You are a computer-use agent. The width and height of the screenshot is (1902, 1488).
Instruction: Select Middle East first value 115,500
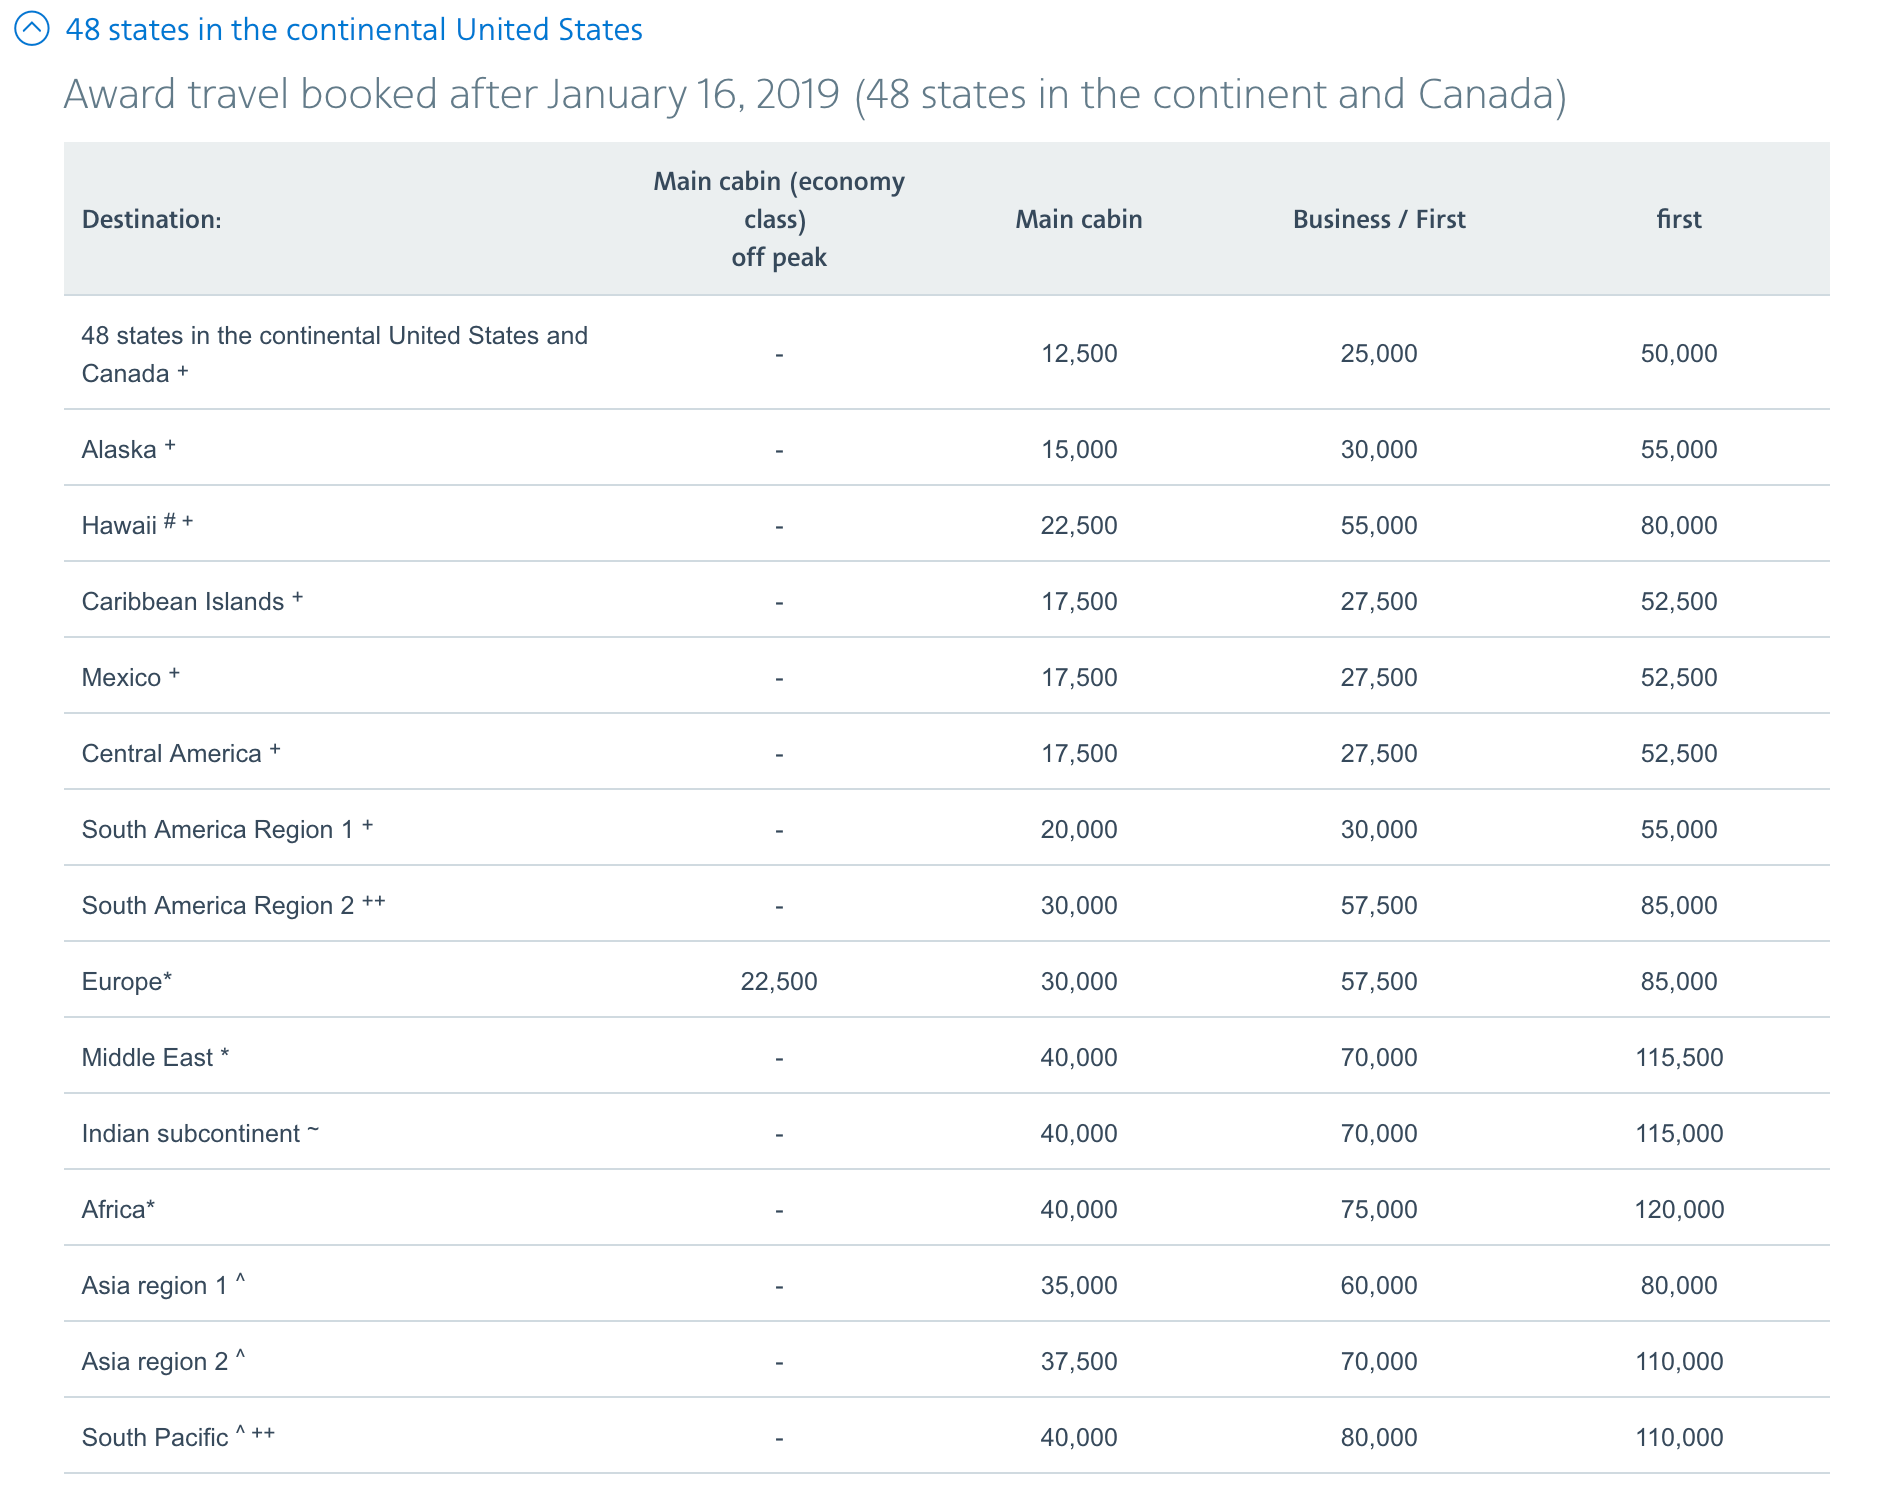[x=1679, y=1057]
